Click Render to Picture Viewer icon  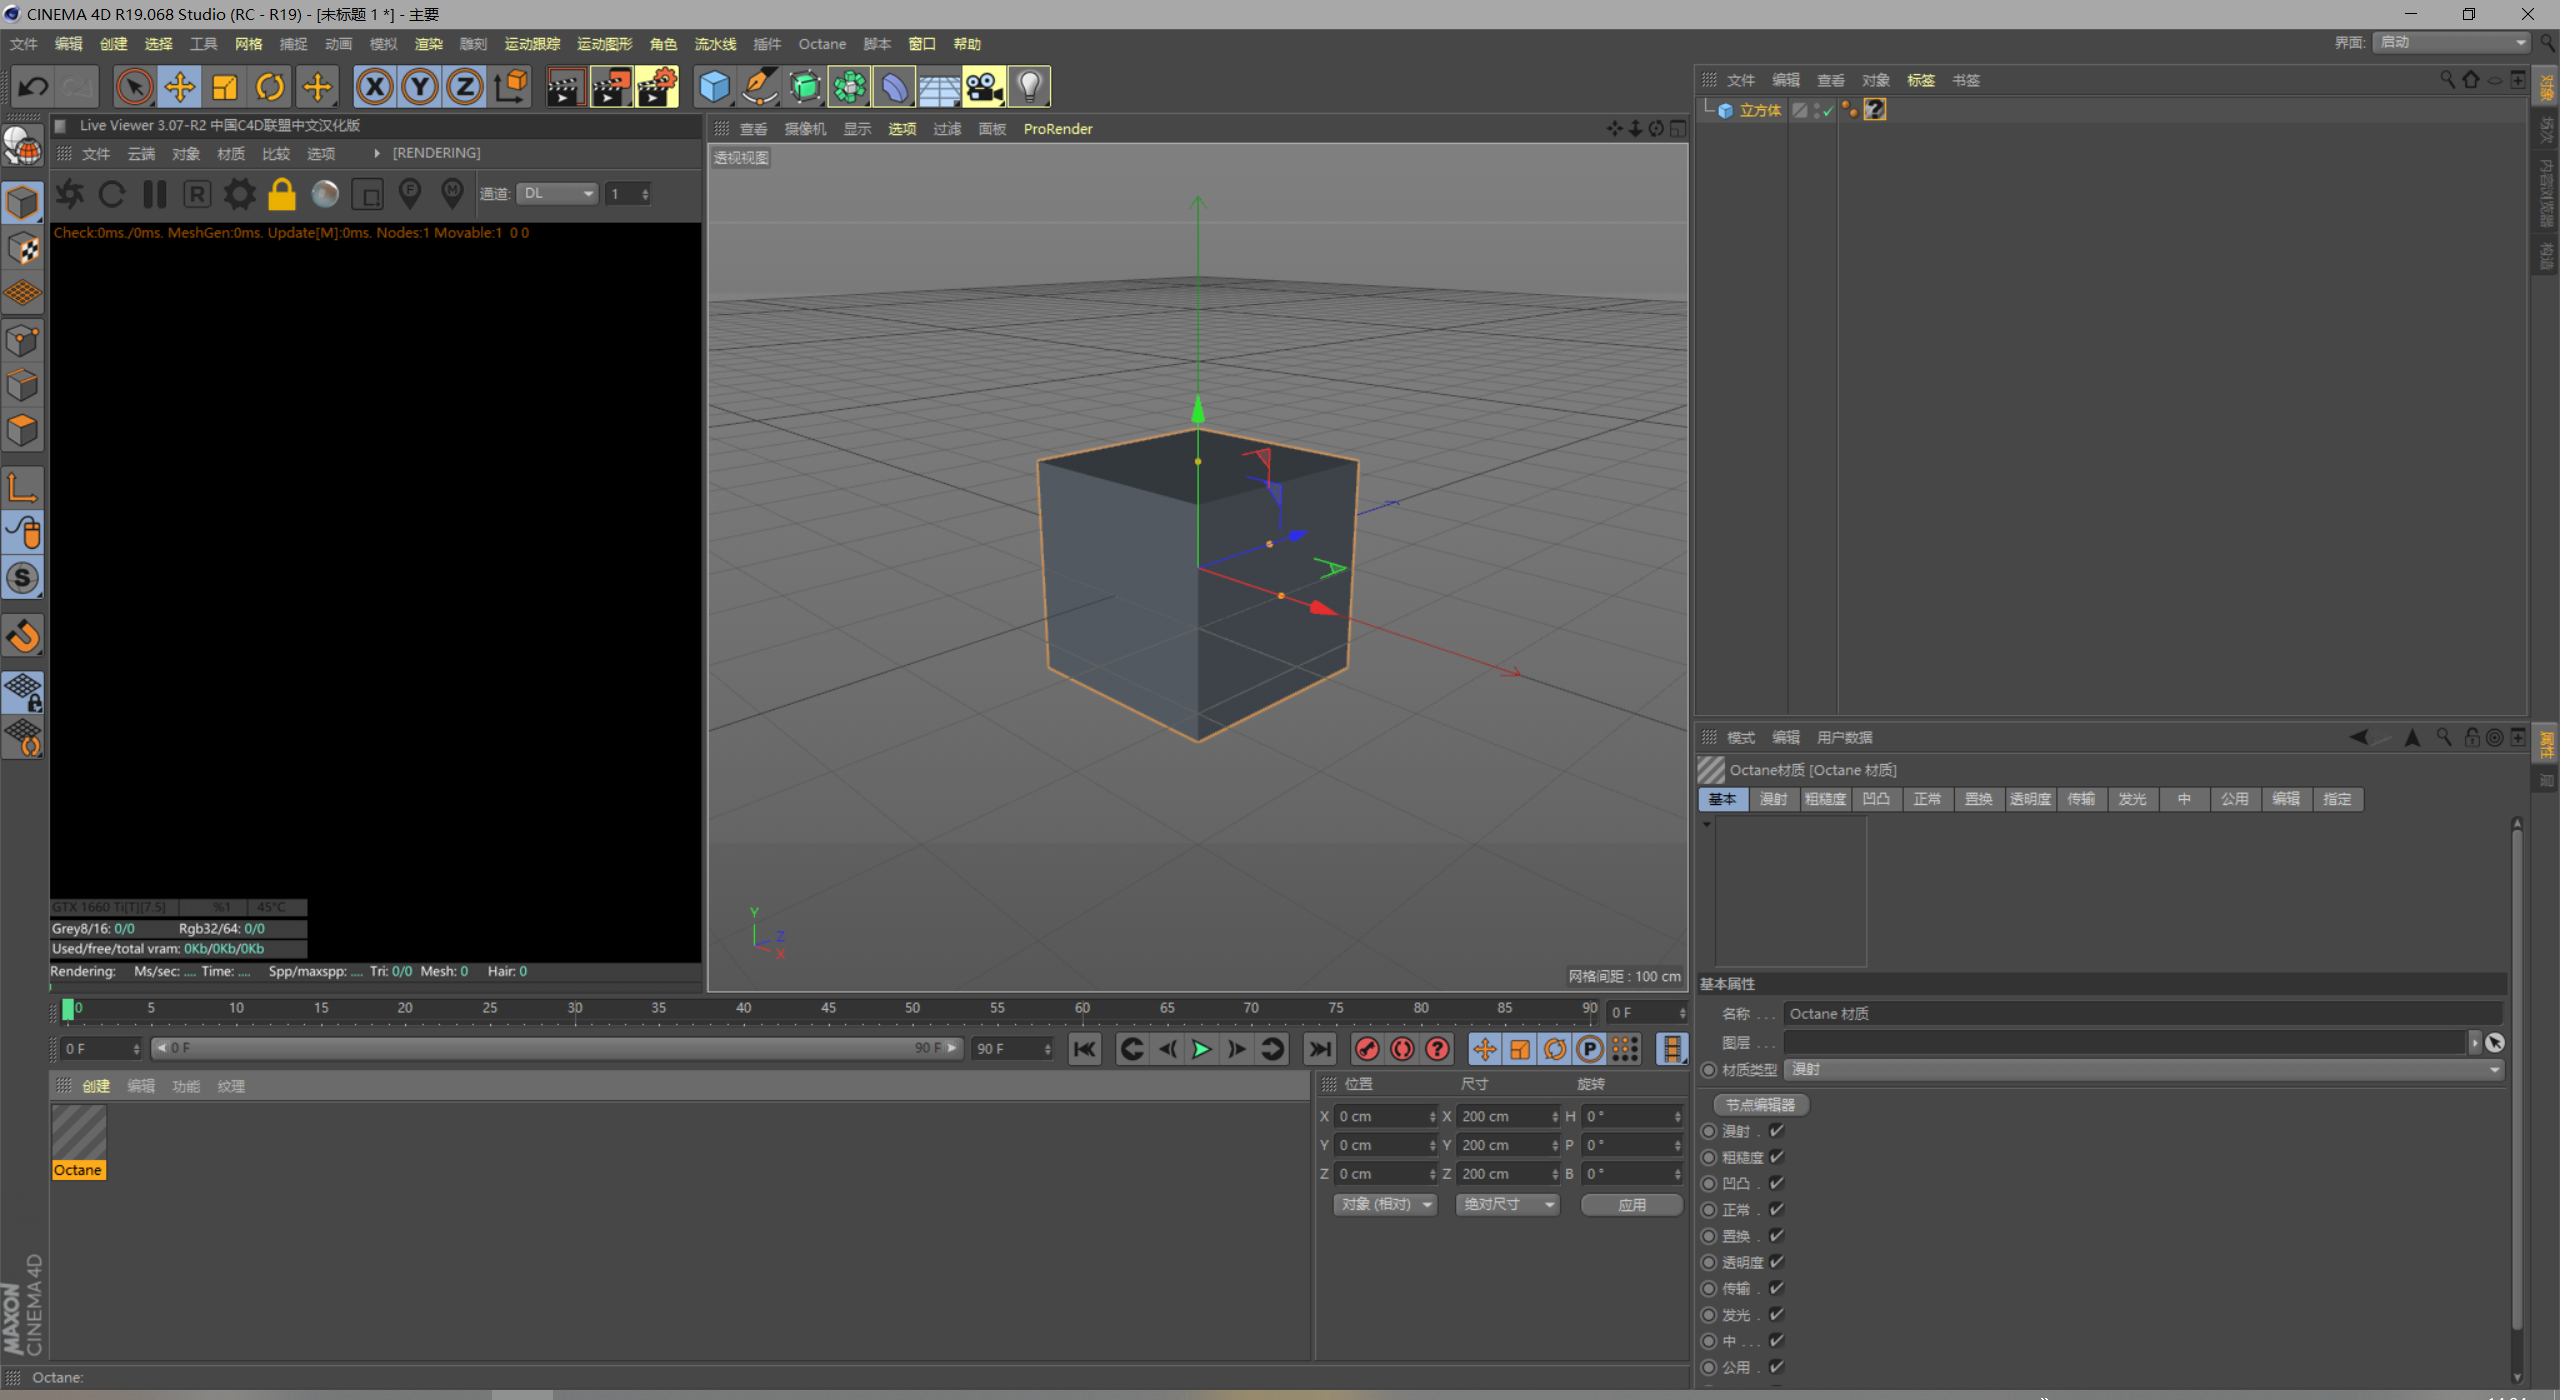click(611, 87)
